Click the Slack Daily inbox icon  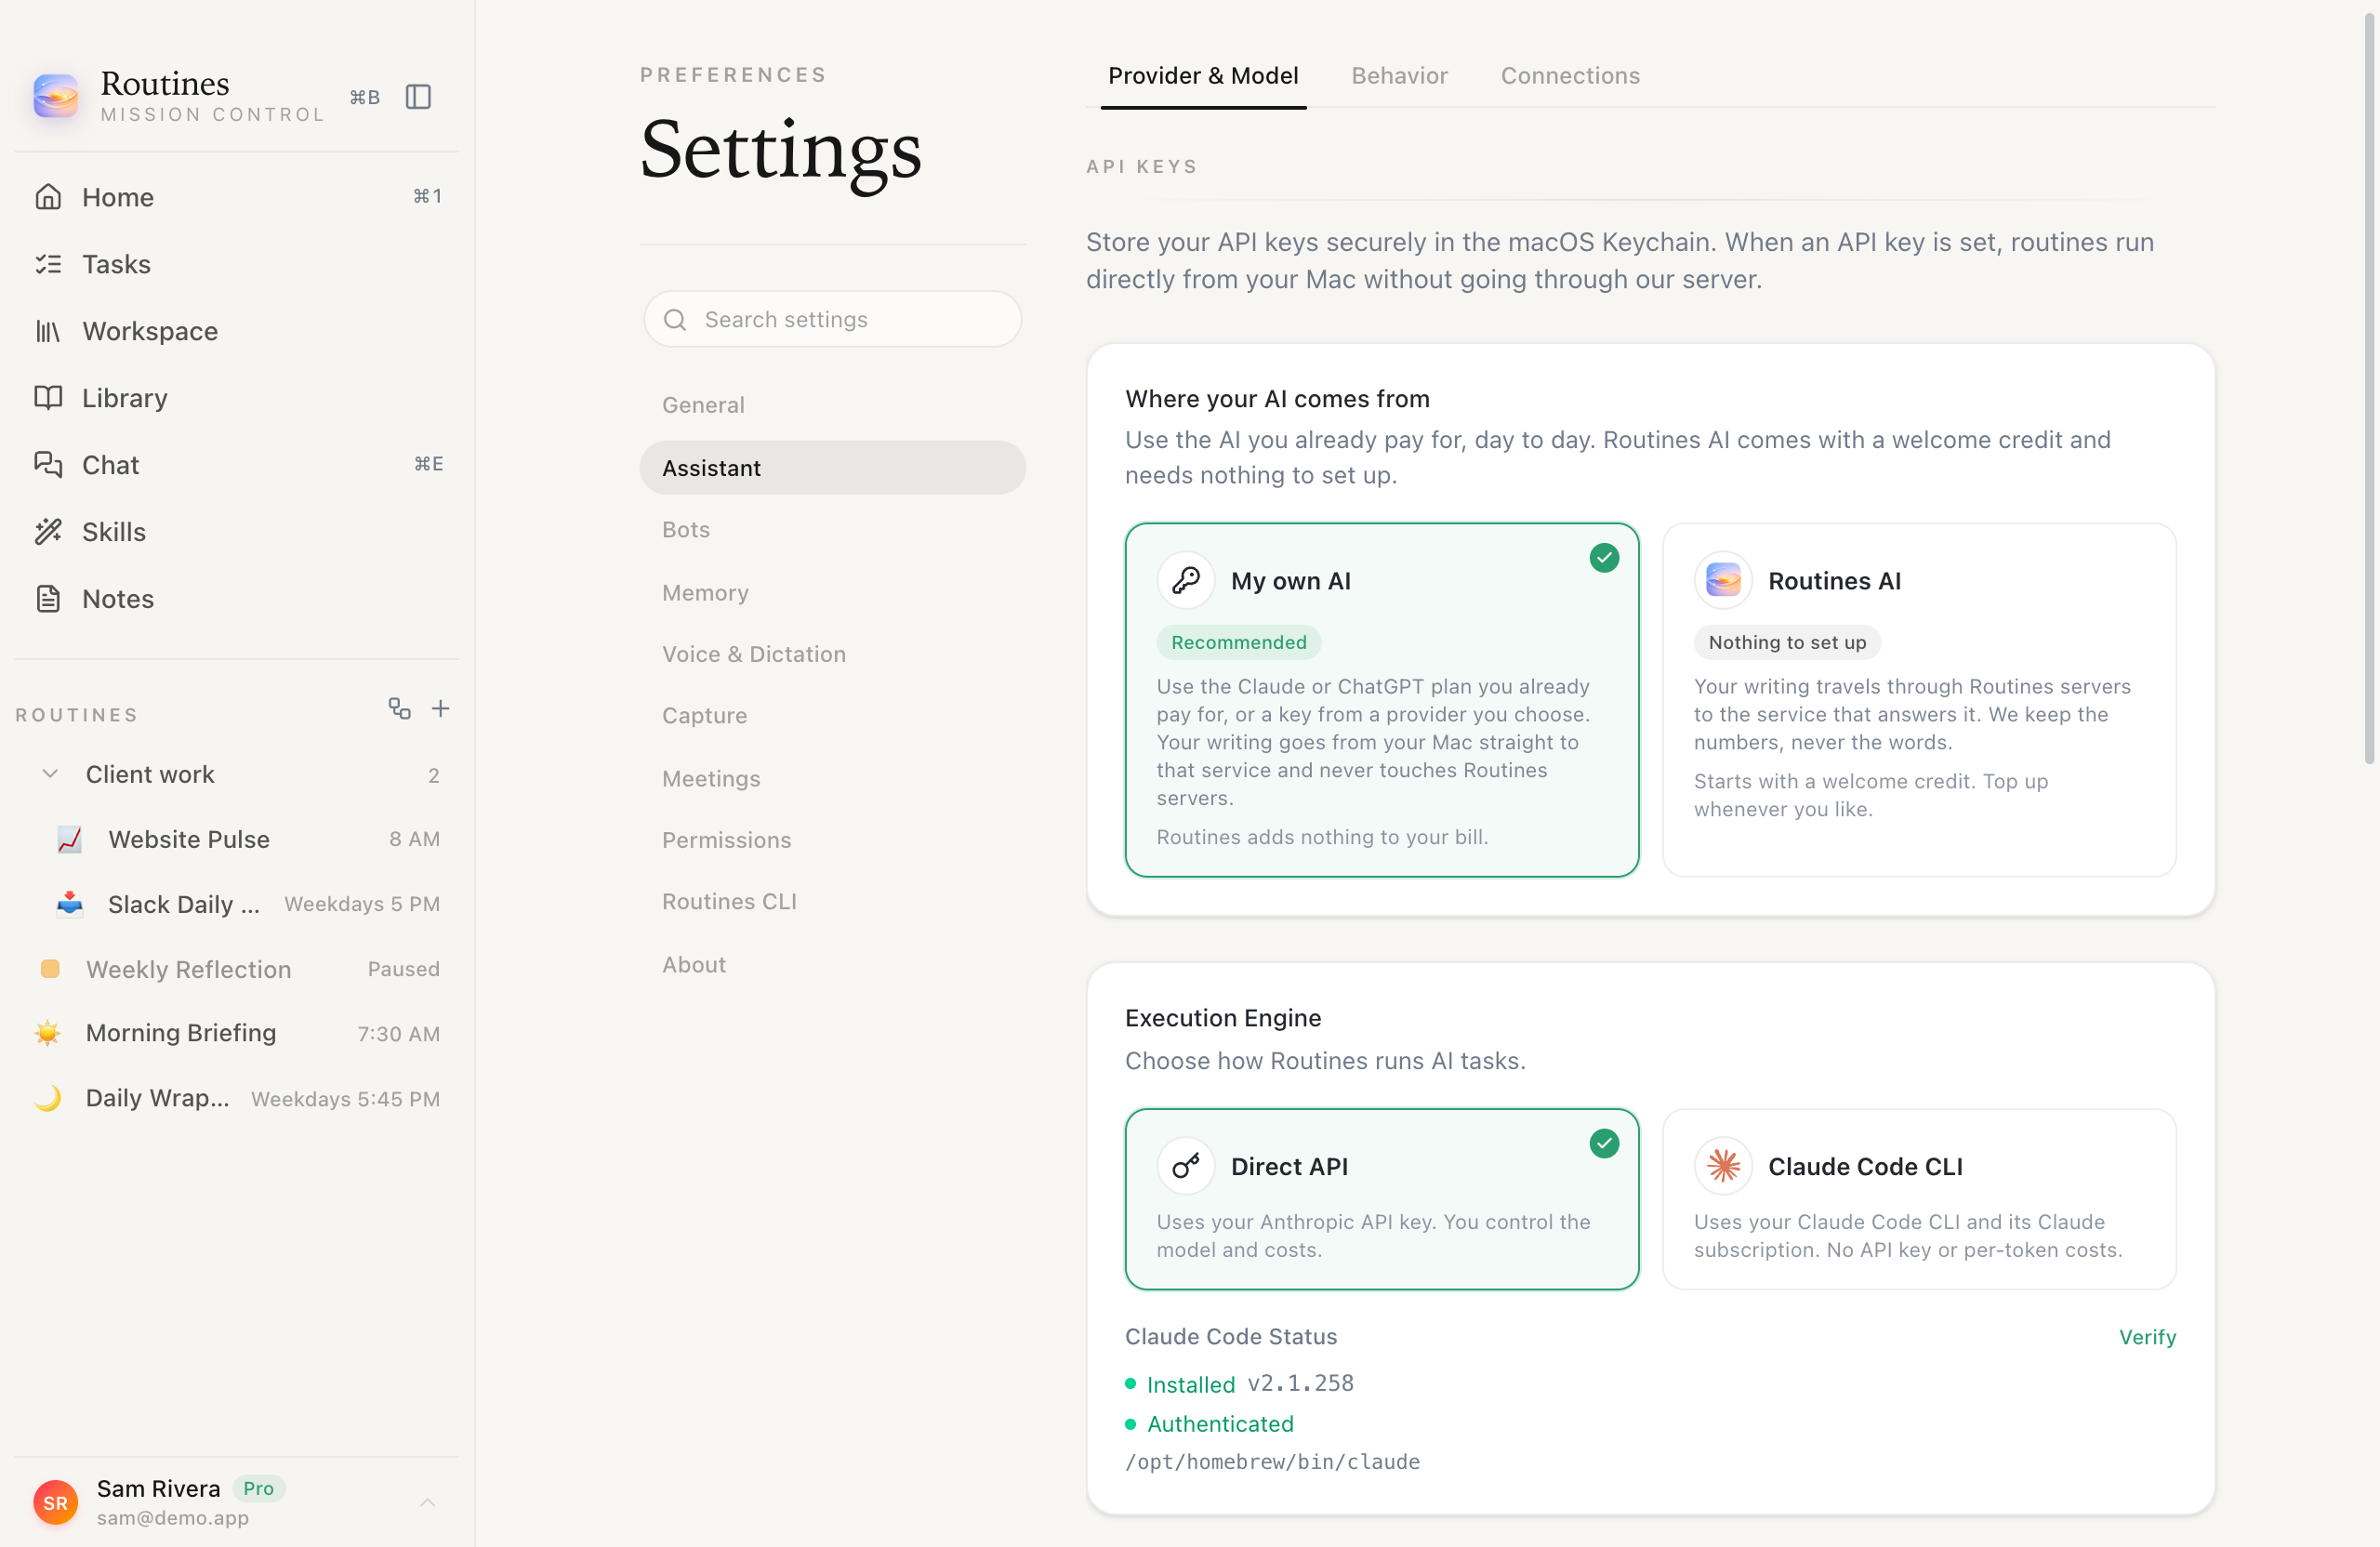pos(70,904)
